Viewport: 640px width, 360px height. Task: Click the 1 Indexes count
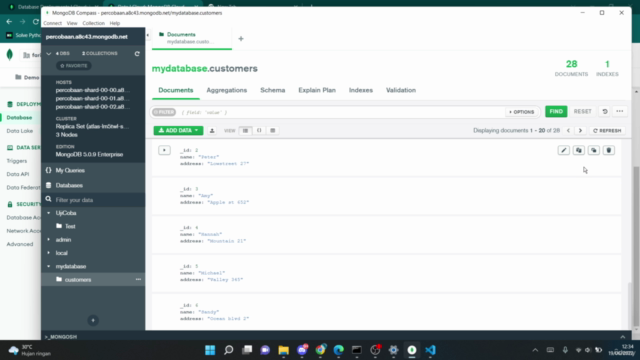(607, 68)
